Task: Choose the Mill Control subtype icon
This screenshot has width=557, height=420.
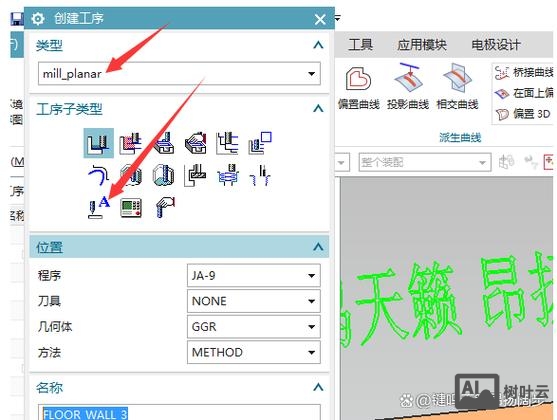Action: click(x=131, y=207)
